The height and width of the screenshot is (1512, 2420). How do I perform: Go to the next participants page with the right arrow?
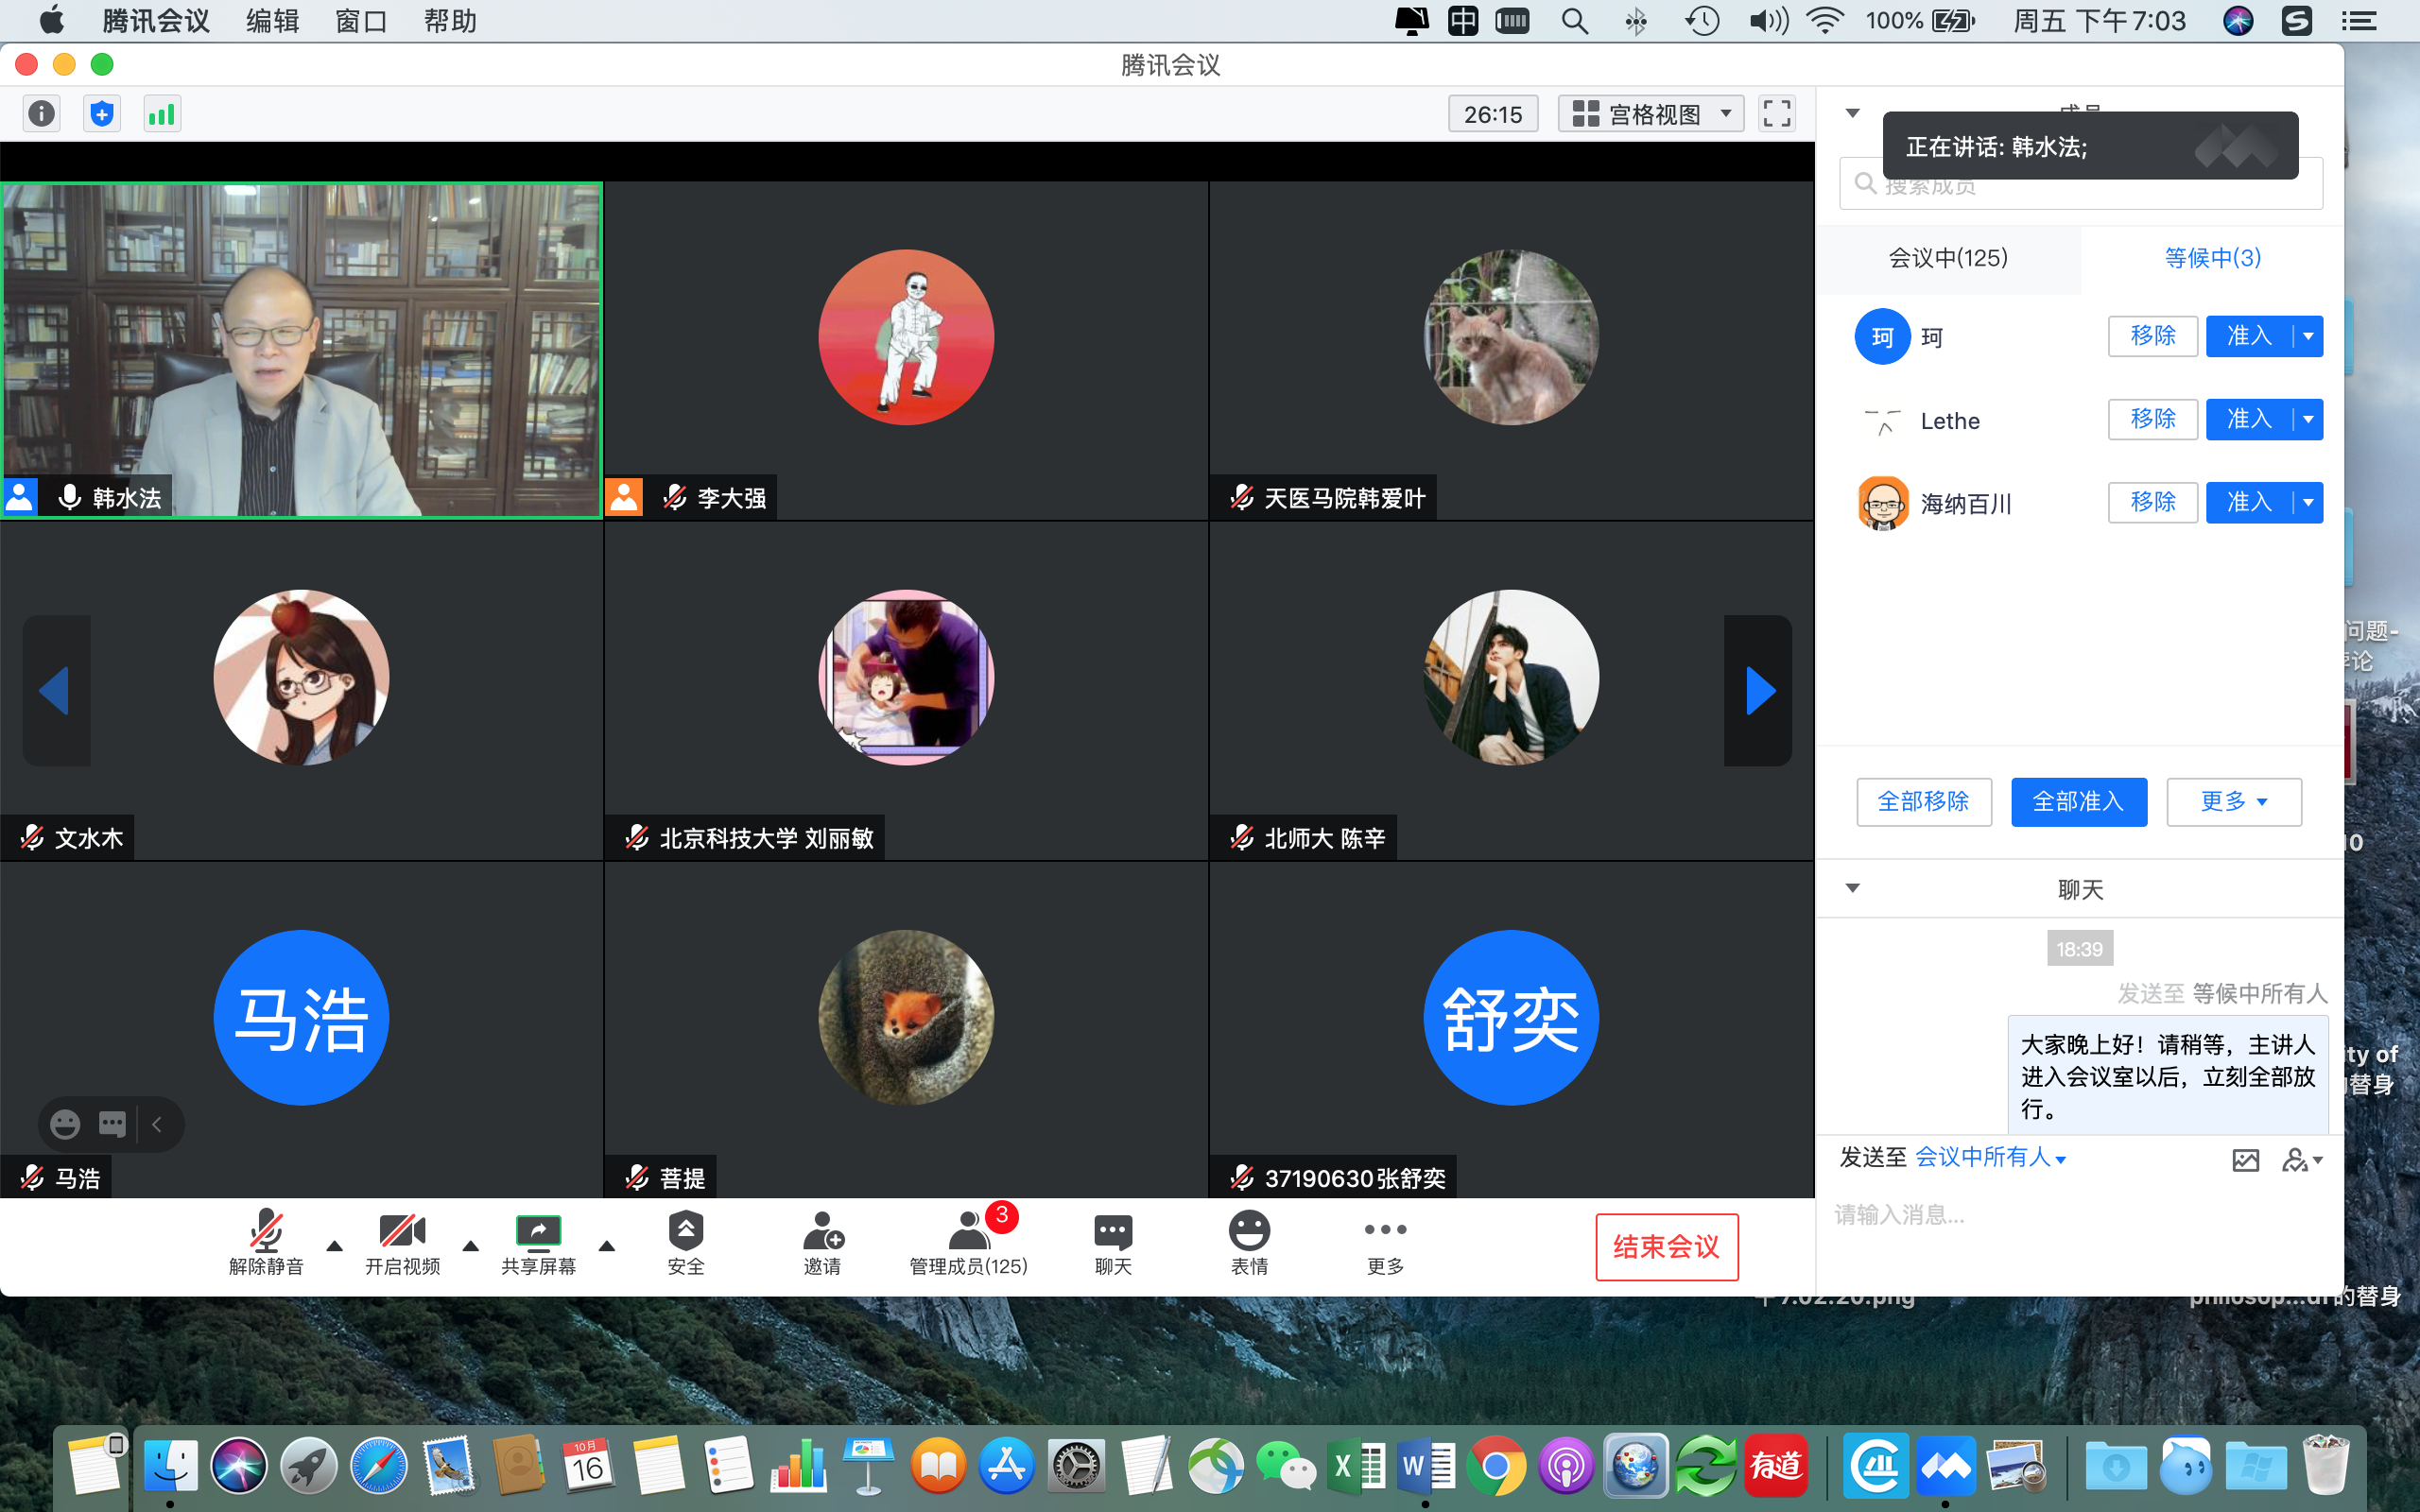tap(1758, 691)
